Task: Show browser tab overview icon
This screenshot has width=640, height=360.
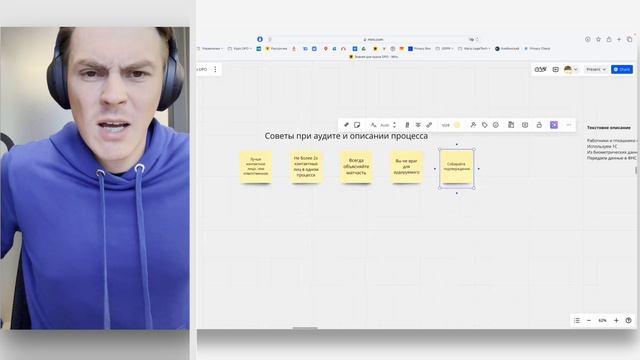Action: (x=629, y=39)
